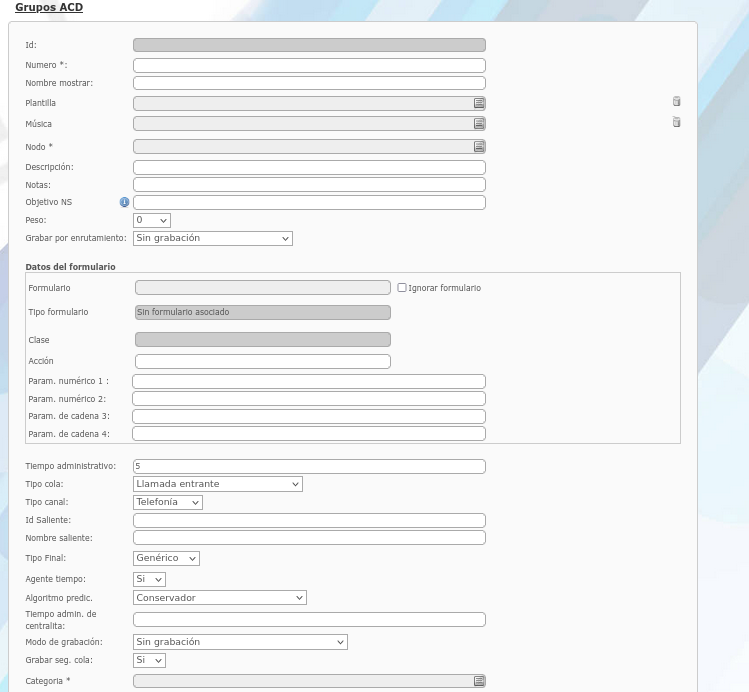Focus the Objetivo NS input field
Screen dimensions: 749x692
pos(309,202)
